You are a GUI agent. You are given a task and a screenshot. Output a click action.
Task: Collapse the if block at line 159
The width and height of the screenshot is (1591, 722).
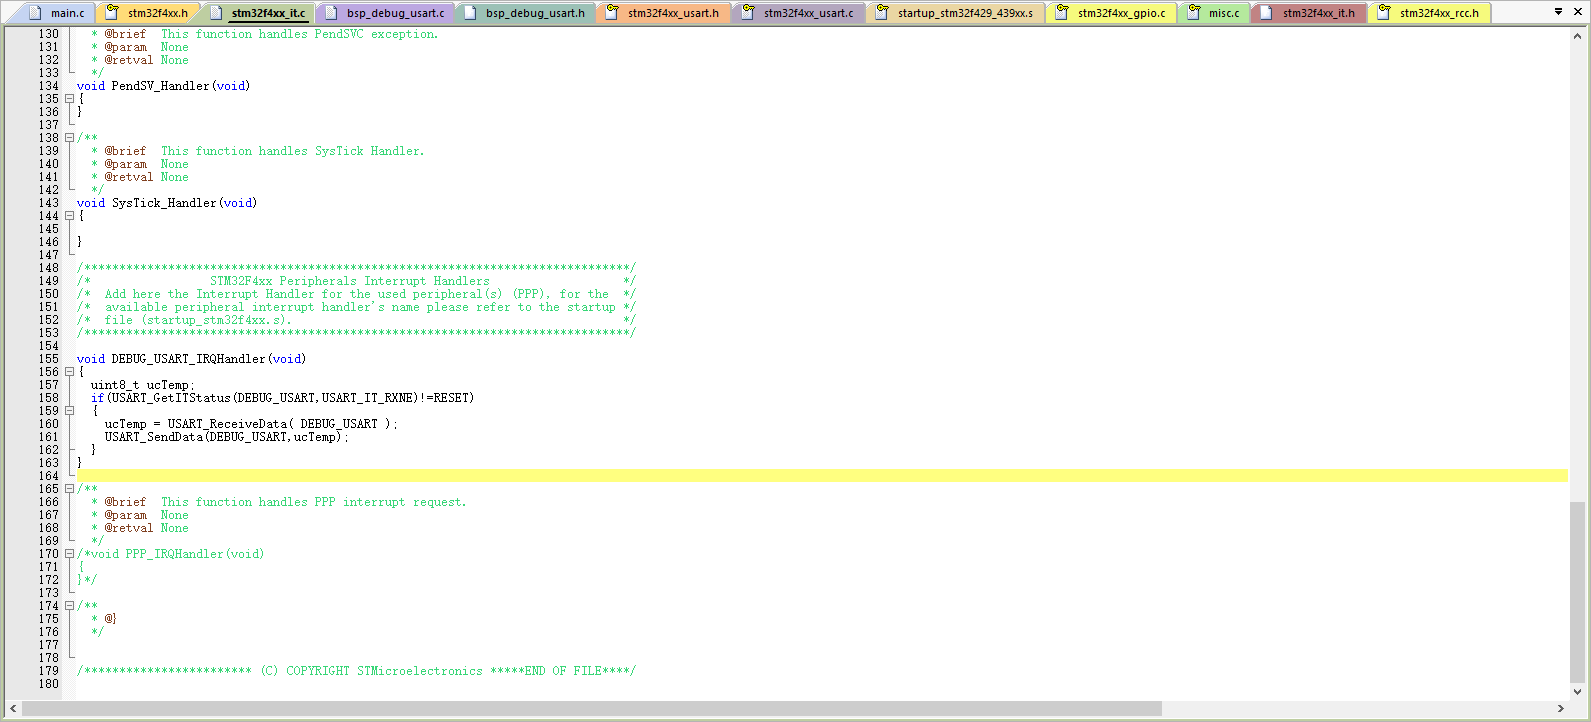[x=69, y=411]
